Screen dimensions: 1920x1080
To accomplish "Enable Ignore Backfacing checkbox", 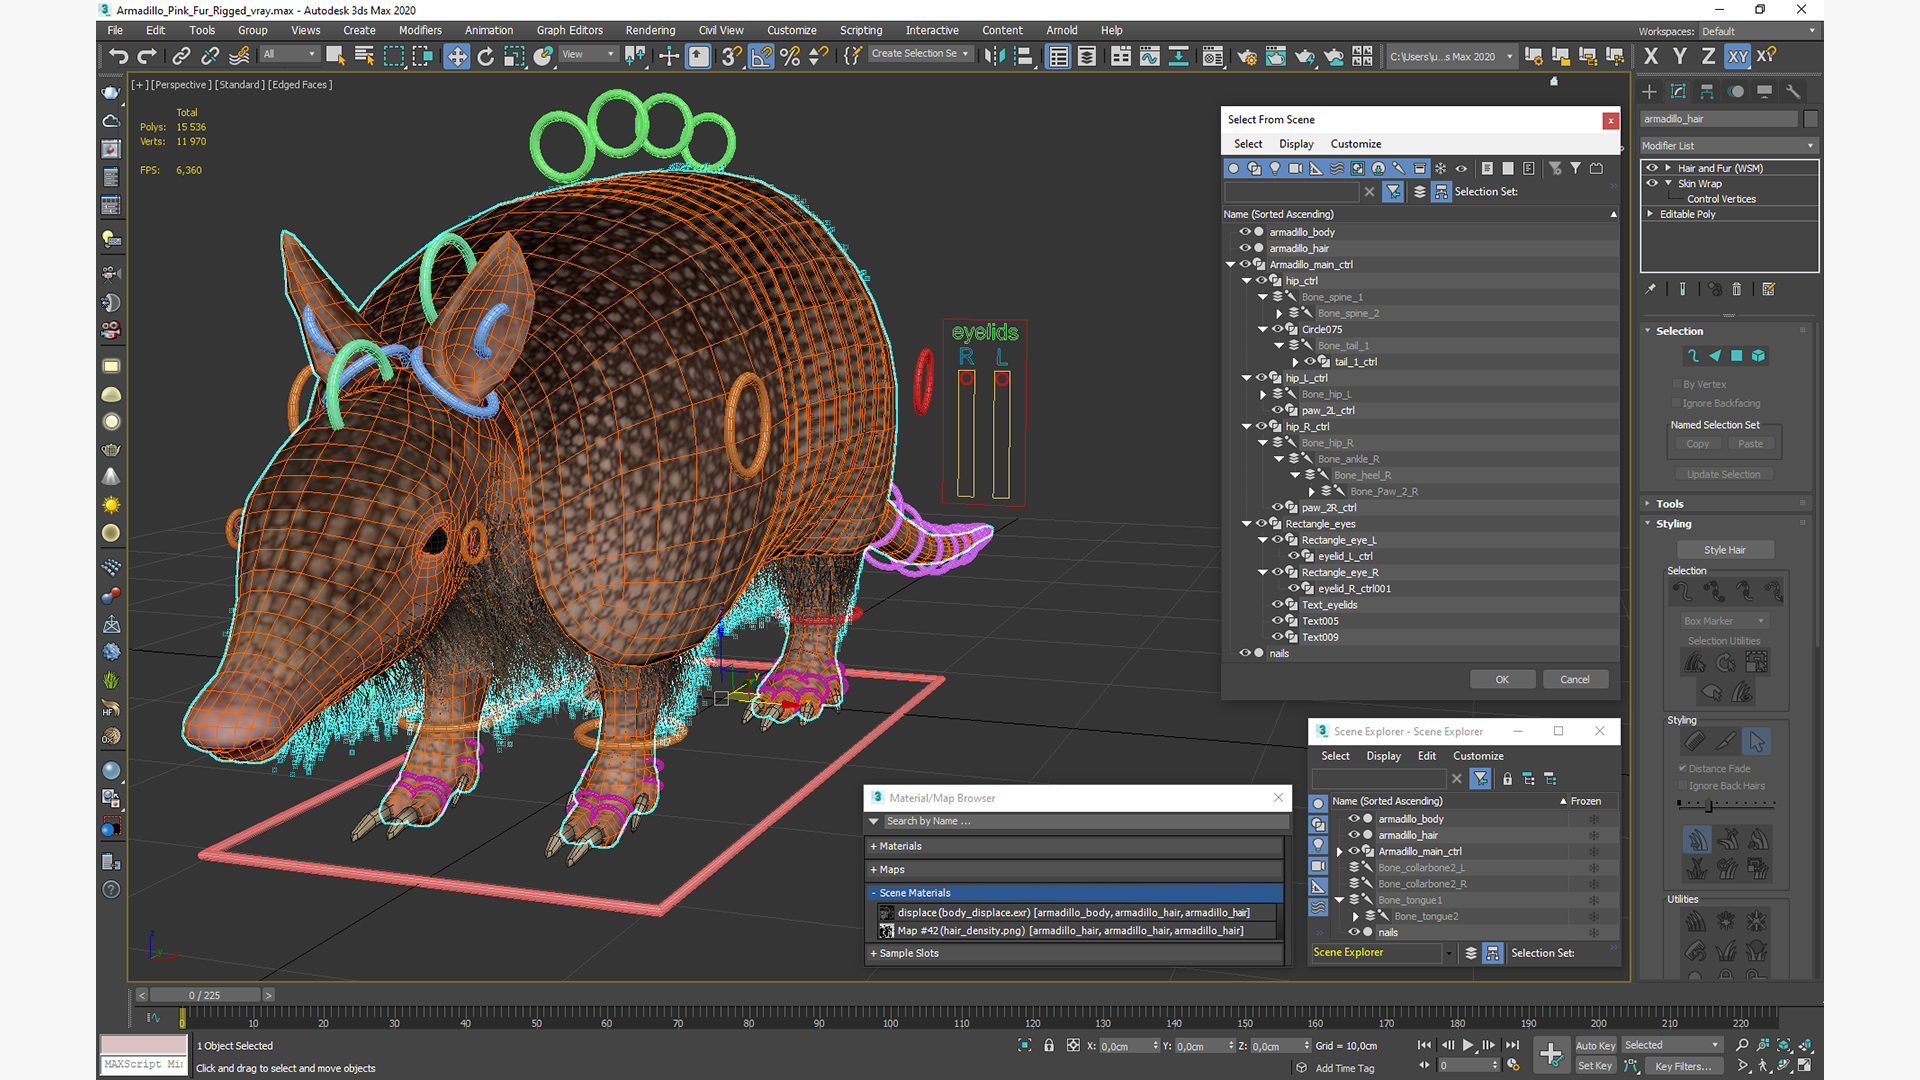I will click(1677, 403).
